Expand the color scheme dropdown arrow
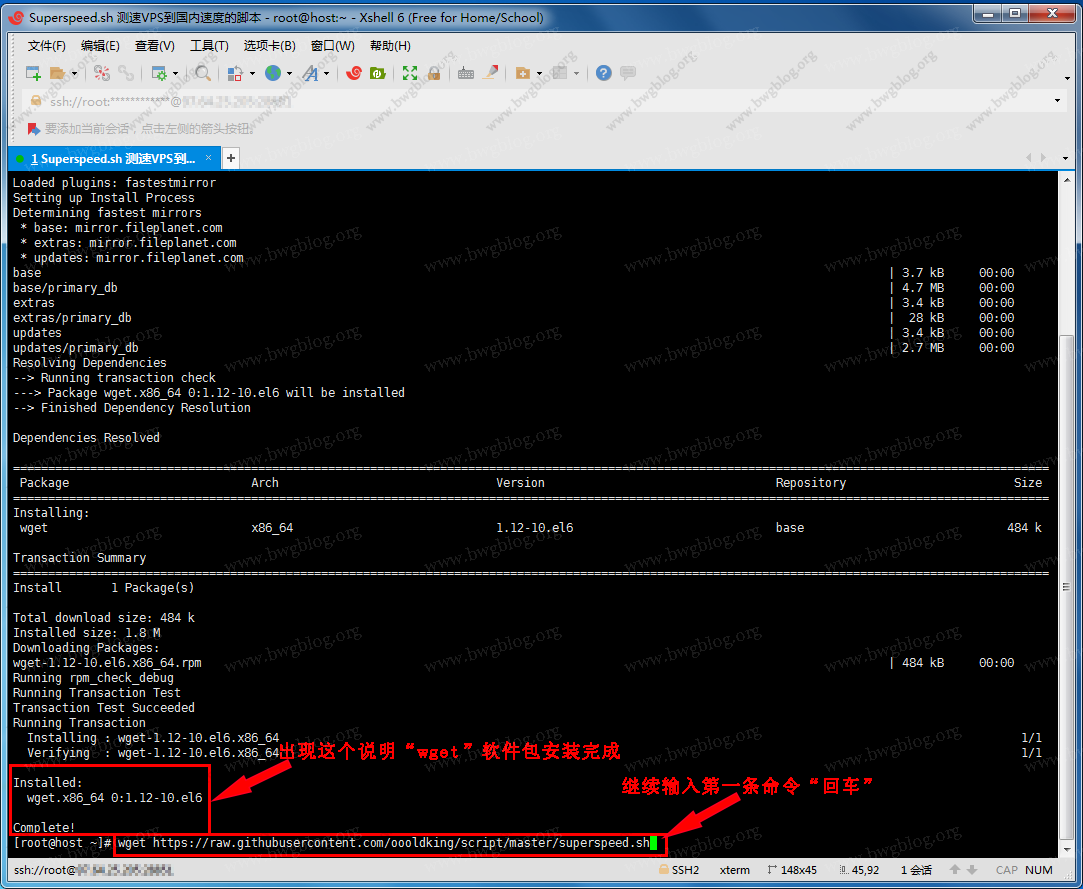Viewport: 1083px width, 889px height. [x=252, y=74]
